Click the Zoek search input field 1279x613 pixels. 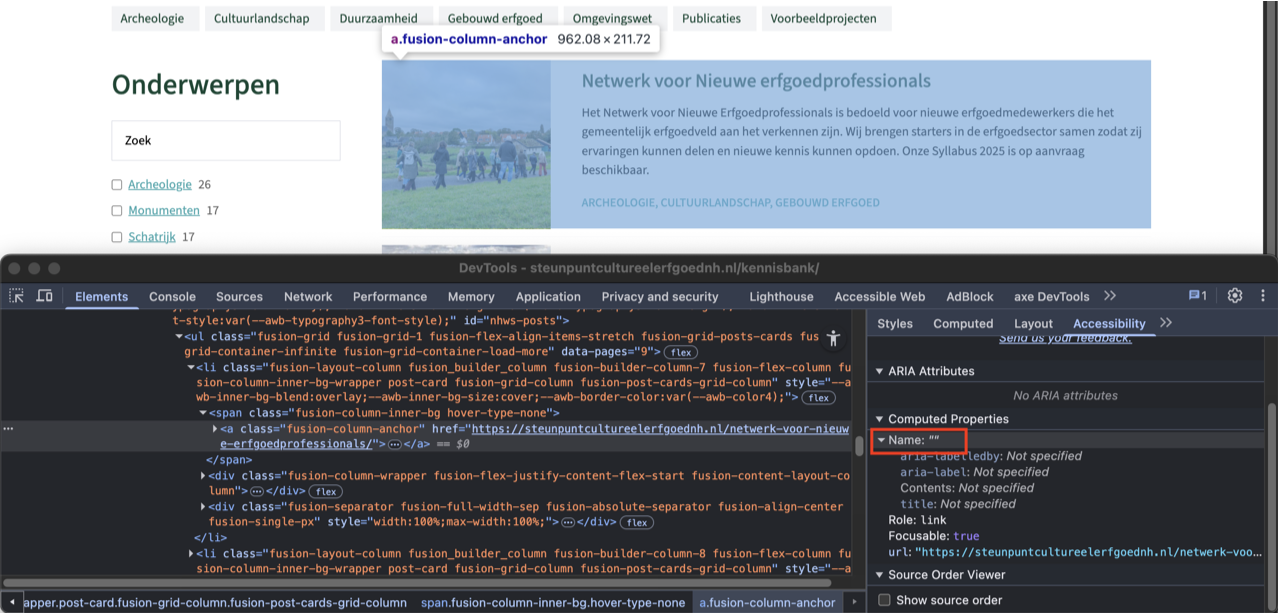[226, 141]
